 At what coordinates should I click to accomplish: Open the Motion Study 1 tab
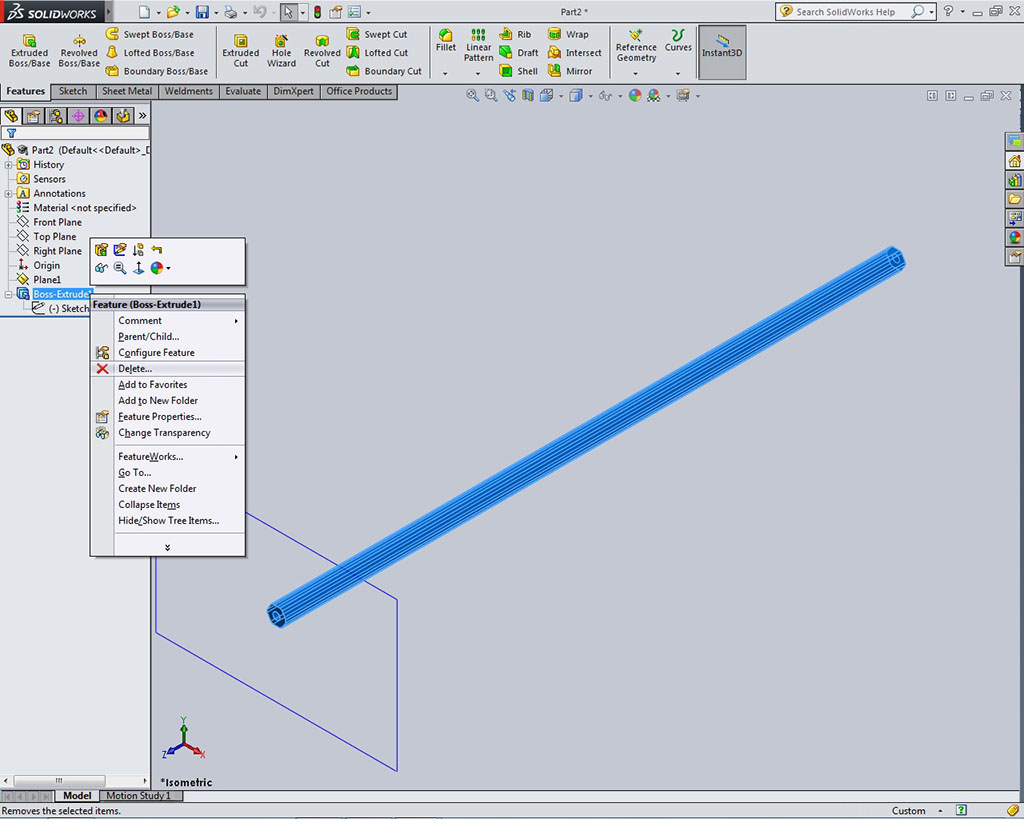[138, 796]
